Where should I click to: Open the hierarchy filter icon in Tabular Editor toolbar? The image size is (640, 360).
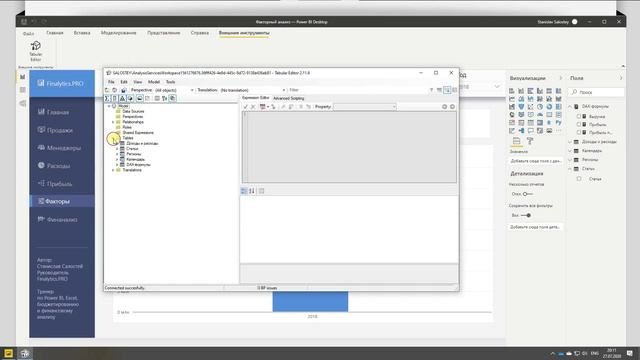[x=165, y=98]
